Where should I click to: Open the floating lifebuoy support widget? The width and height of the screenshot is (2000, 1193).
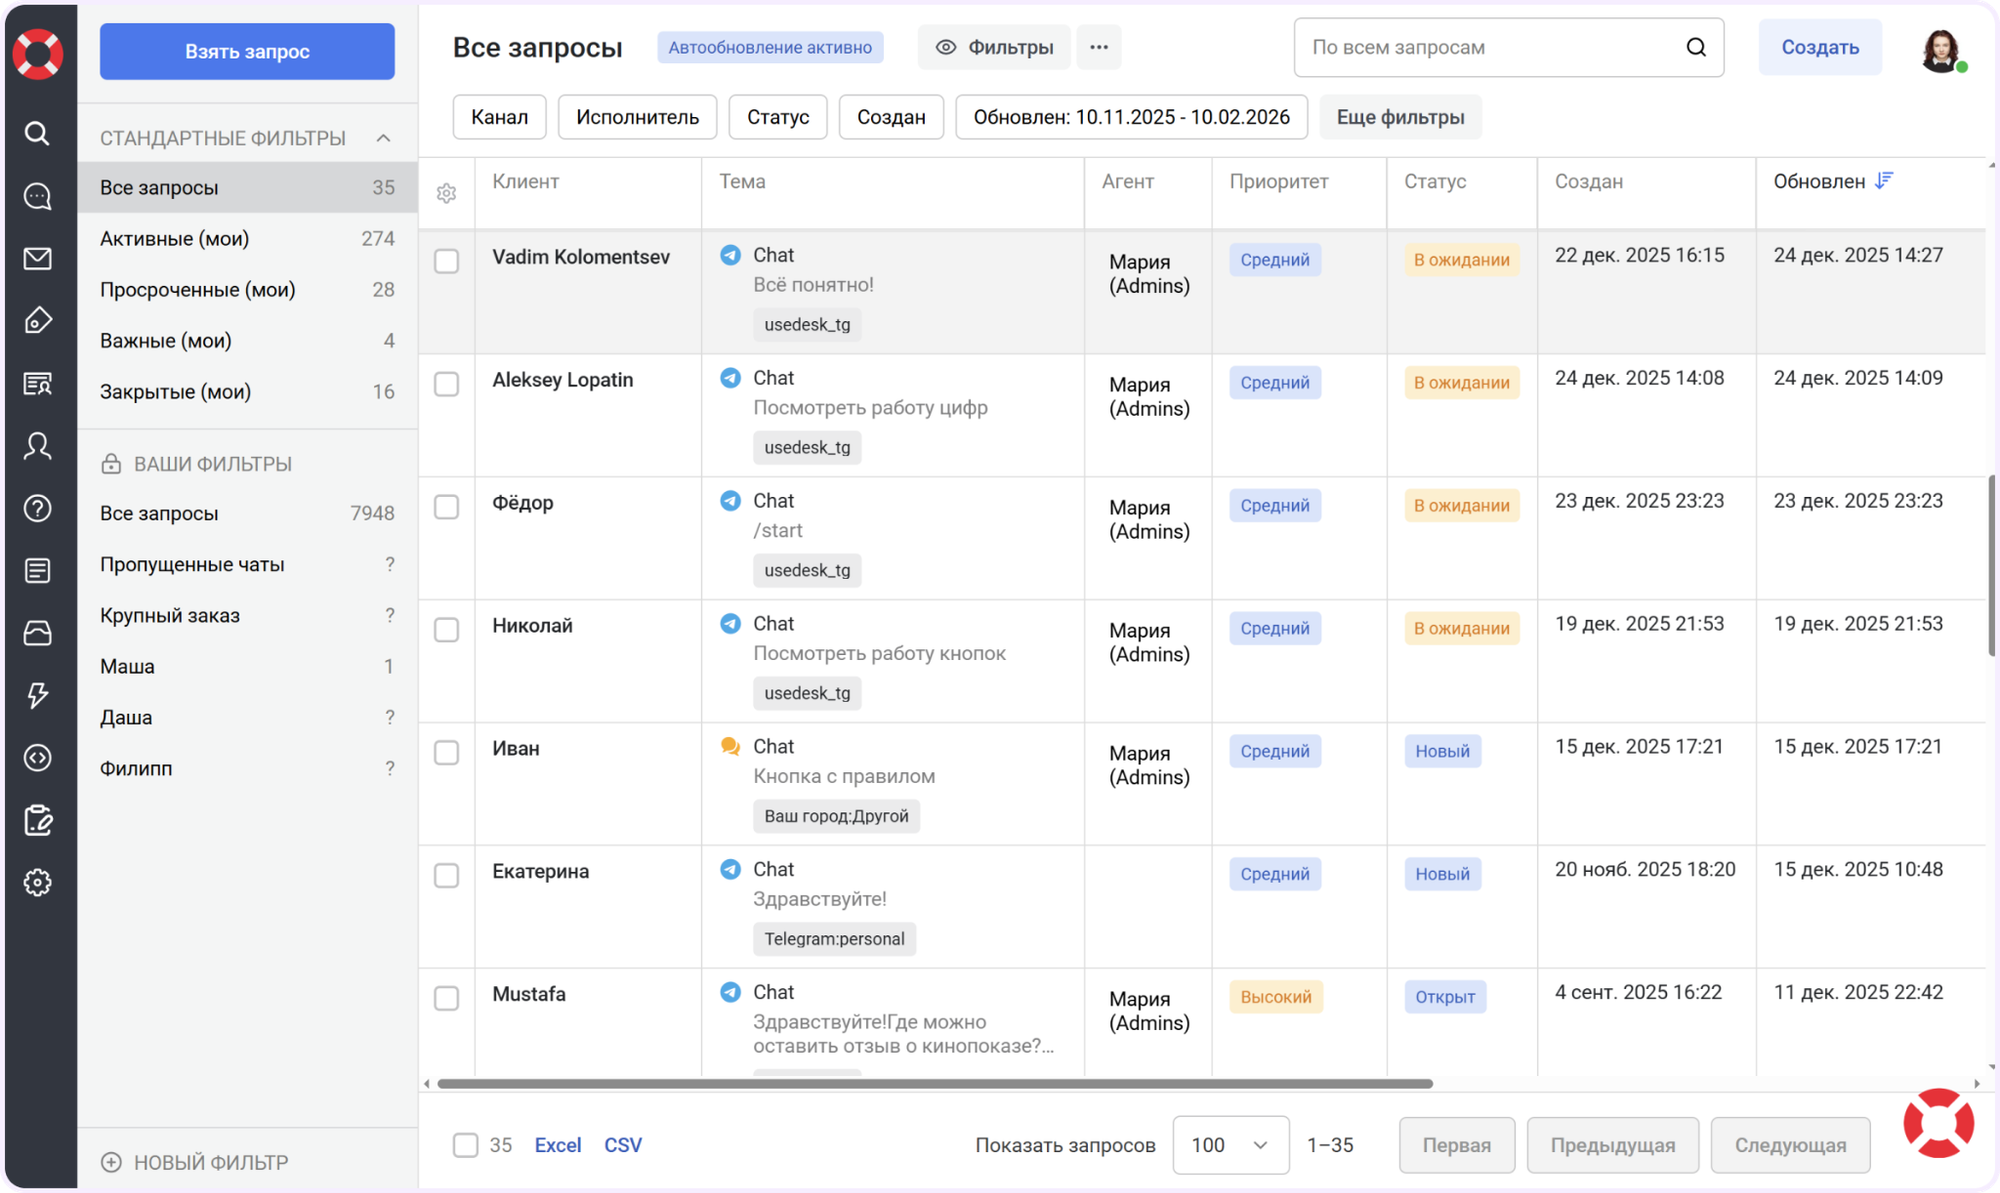1938,1123
